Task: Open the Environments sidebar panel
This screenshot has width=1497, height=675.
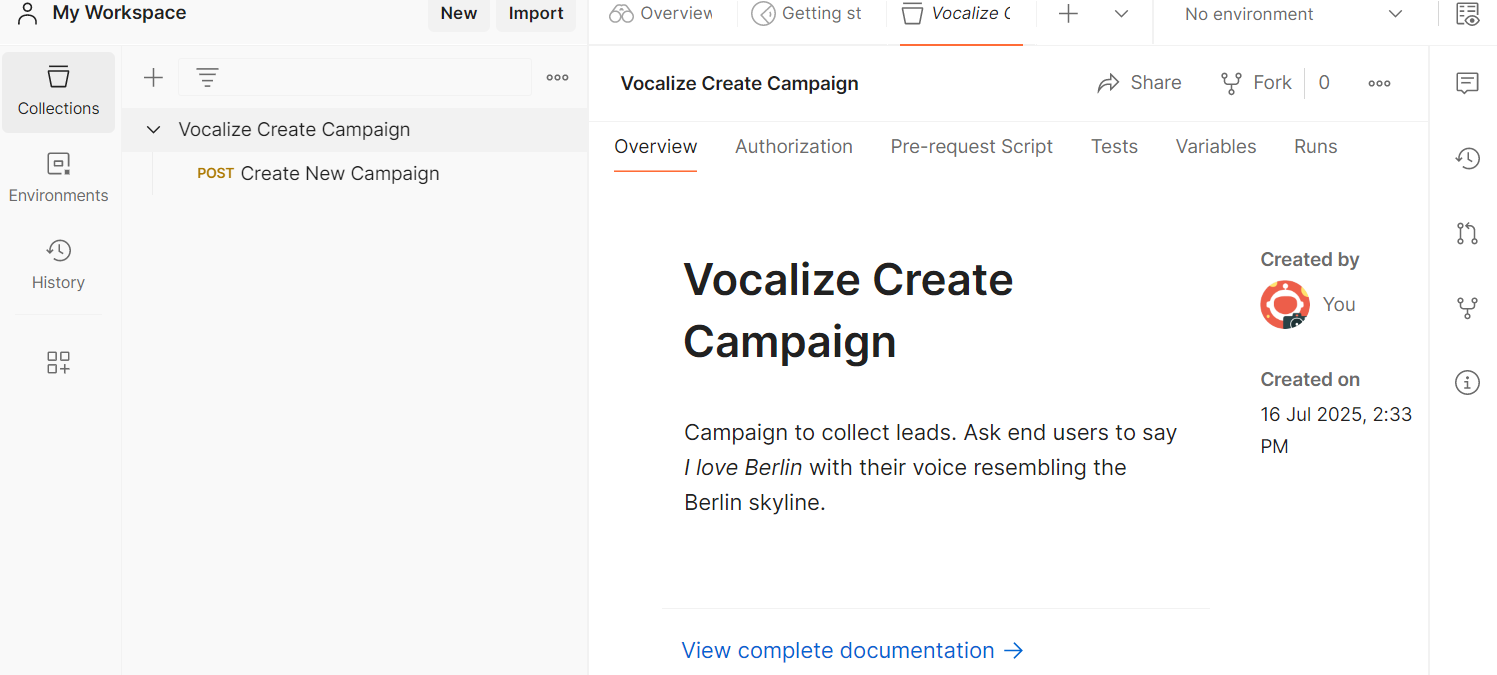Action: click(x=59, y=178)
